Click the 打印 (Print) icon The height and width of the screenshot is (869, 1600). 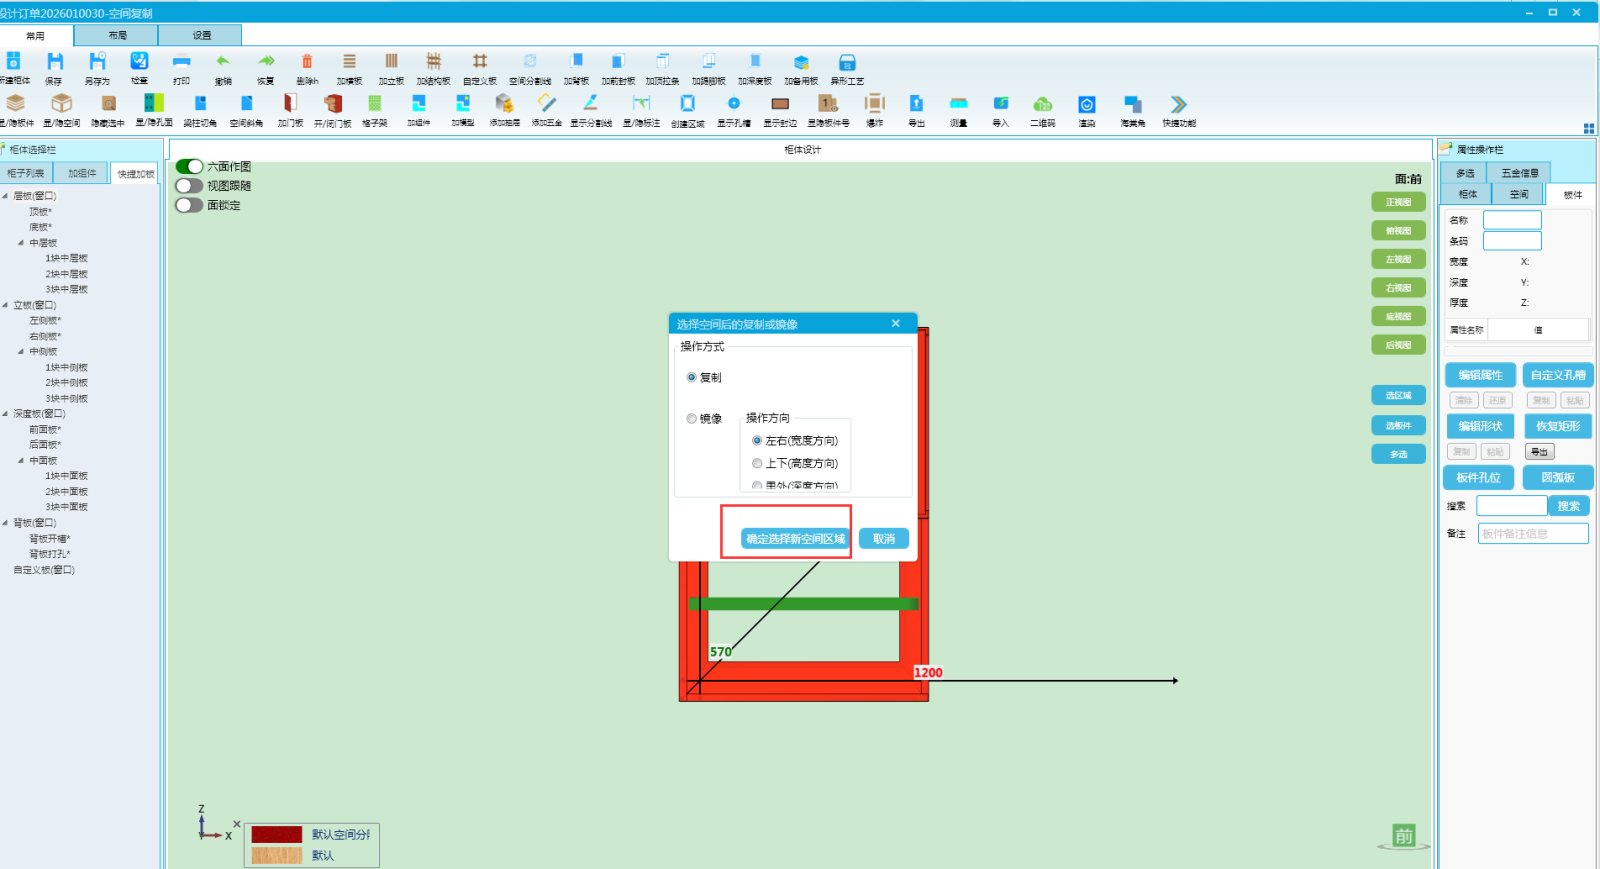click(x=181, y=63)
